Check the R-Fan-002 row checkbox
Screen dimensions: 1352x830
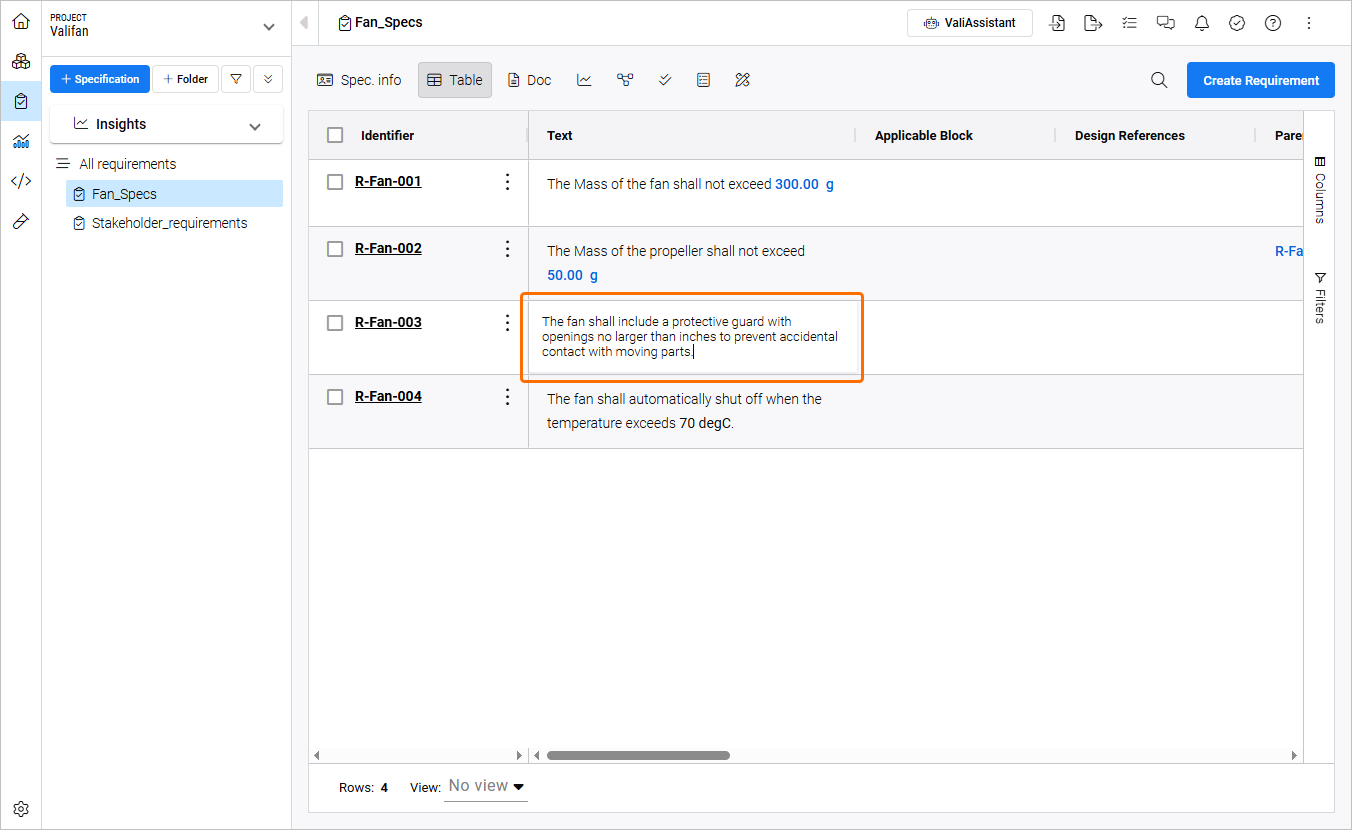tap(335, 248)
